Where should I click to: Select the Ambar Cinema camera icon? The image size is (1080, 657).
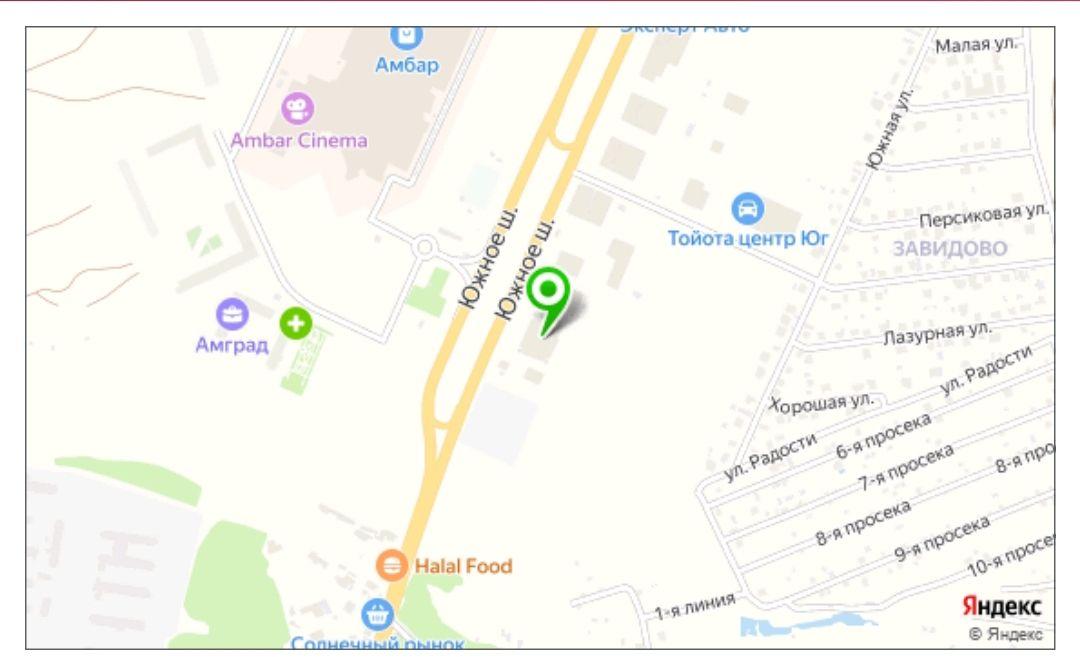[298, 108]
